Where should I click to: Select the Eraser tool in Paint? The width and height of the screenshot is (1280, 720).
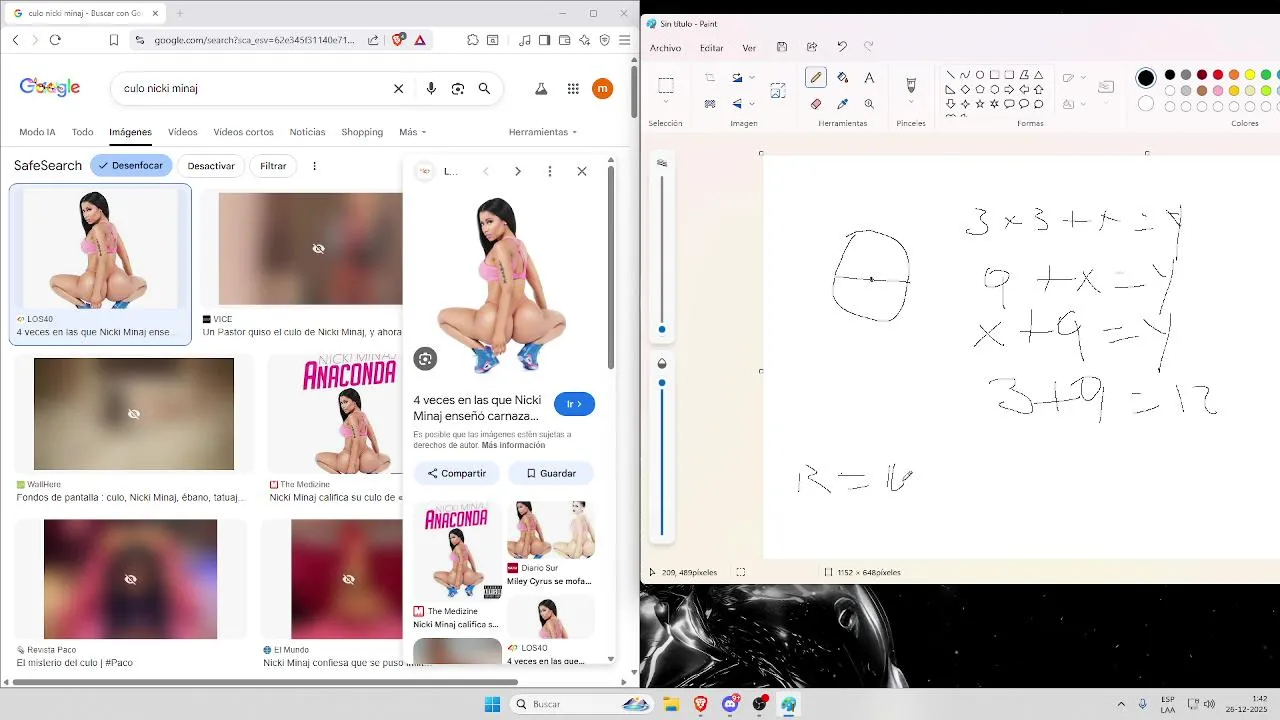click(816, 103)
